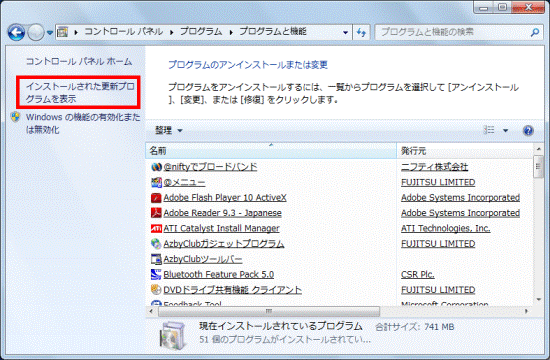Click FUJITSU LIMITED in AzbyClubガジェット row
Screen dimensions: 550x360
pyautogui.click(x=438, y=244)
